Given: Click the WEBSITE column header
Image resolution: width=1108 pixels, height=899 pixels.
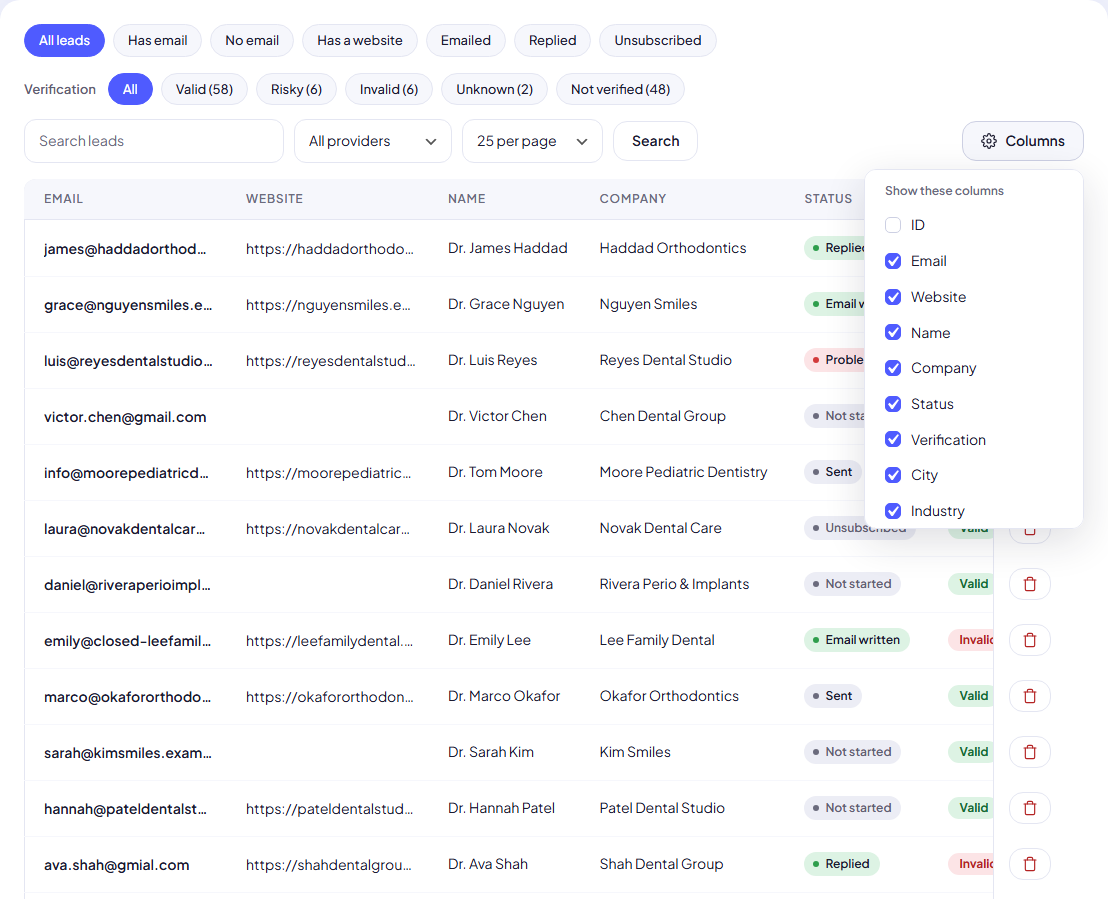Looking at the screenshot, I should [x=274, y=199].
